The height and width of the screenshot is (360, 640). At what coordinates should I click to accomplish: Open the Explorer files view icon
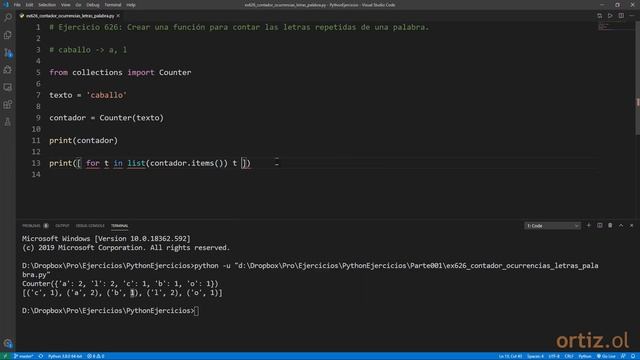[x=8, y=35]
